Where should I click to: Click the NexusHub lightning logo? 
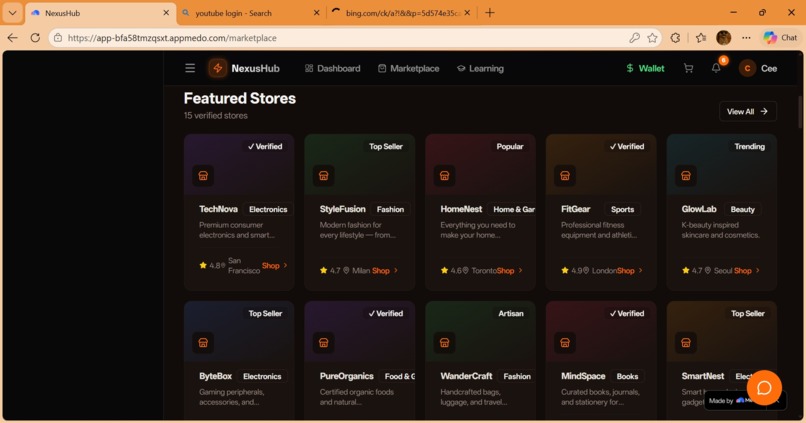(x=218, y=68)
